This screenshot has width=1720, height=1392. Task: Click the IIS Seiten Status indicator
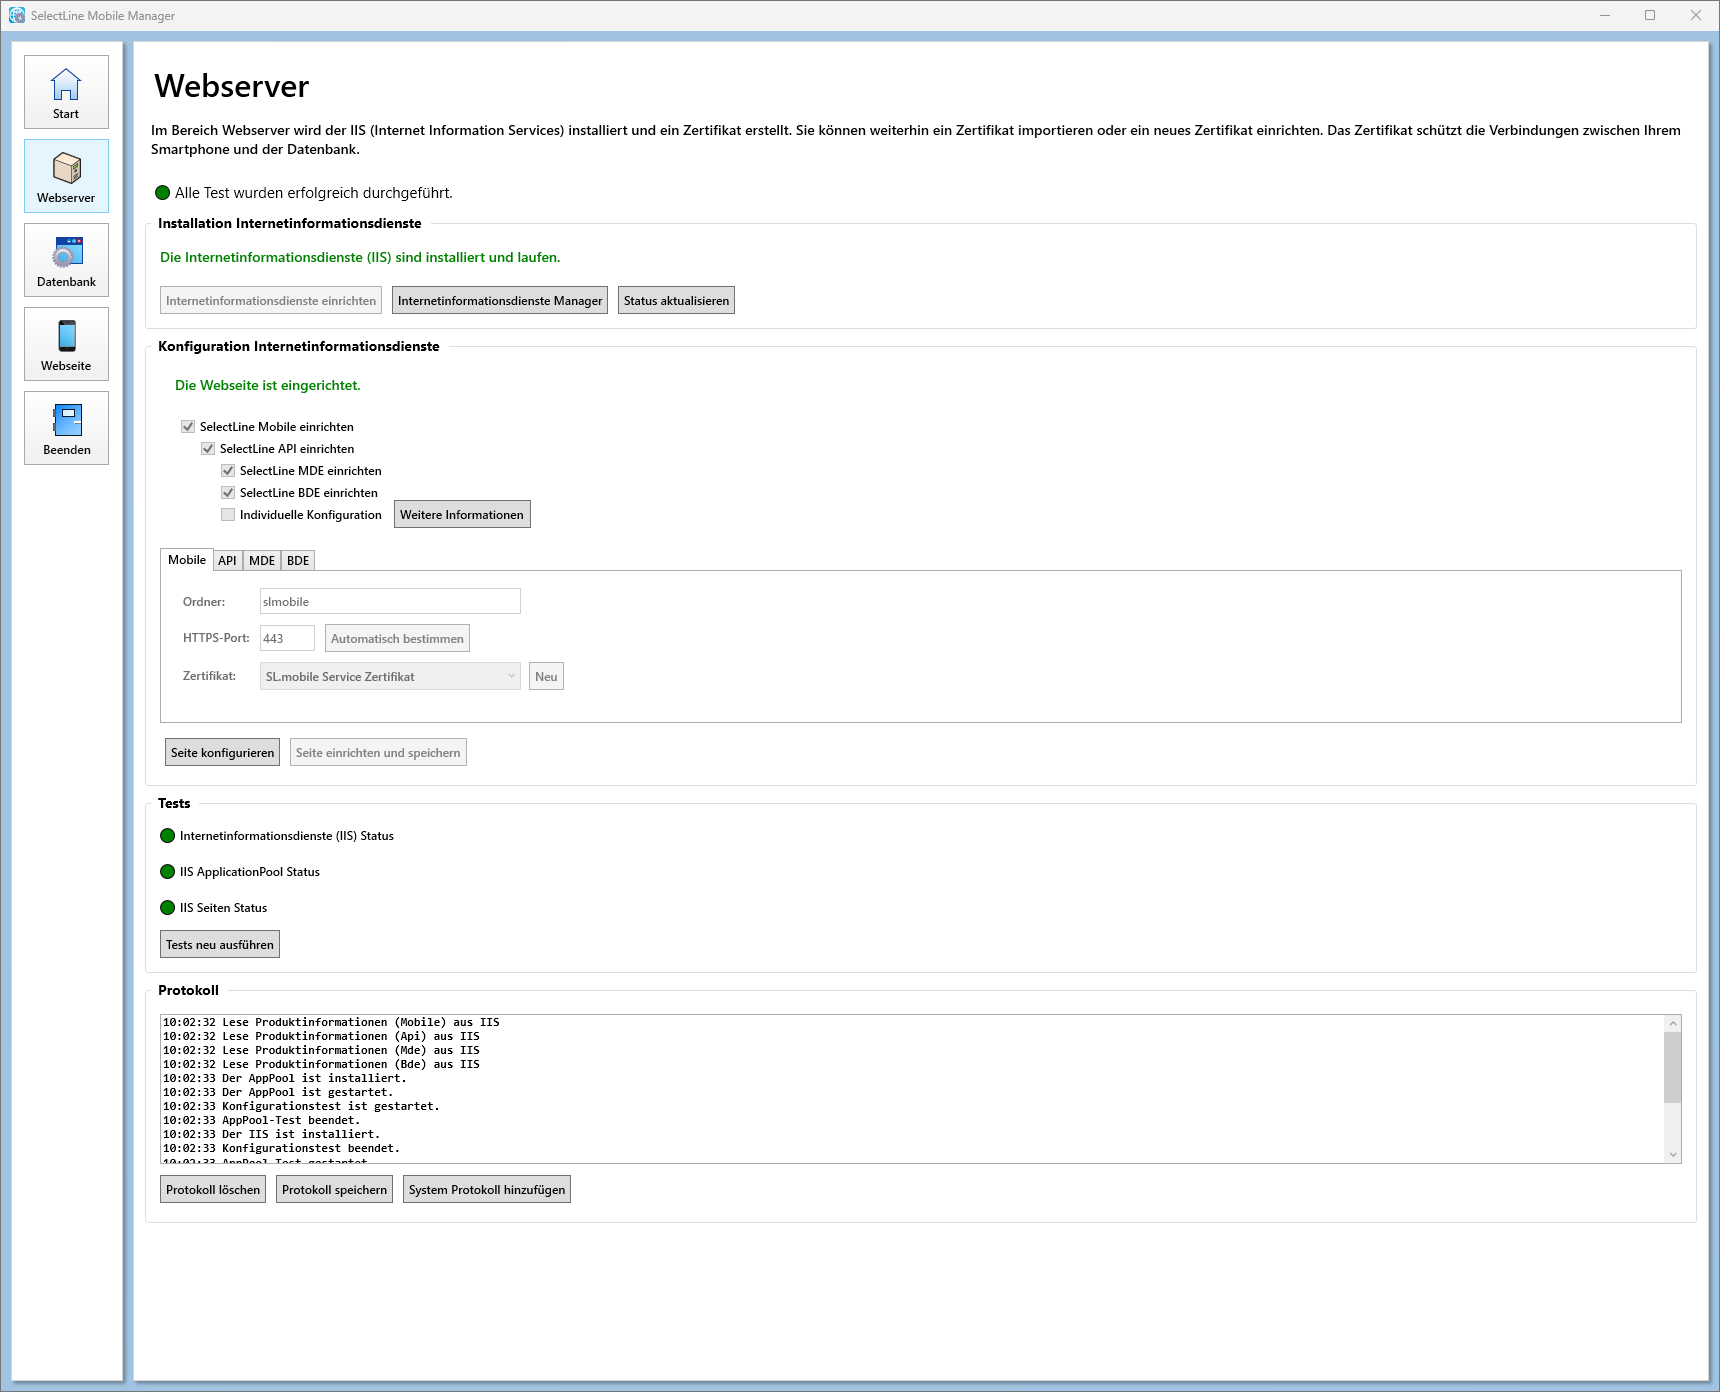[x=168, y=908]
